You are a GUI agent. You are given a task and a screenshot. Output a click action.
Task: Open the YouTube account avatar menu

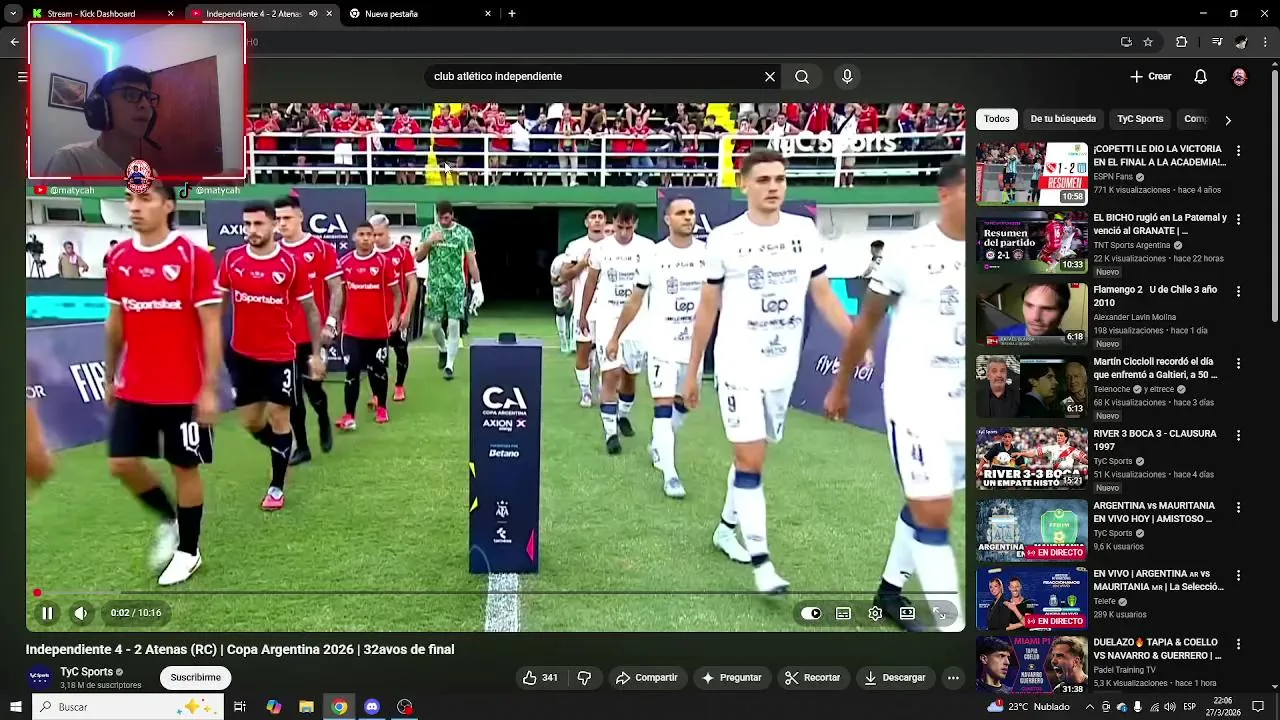pos(1239,77)
